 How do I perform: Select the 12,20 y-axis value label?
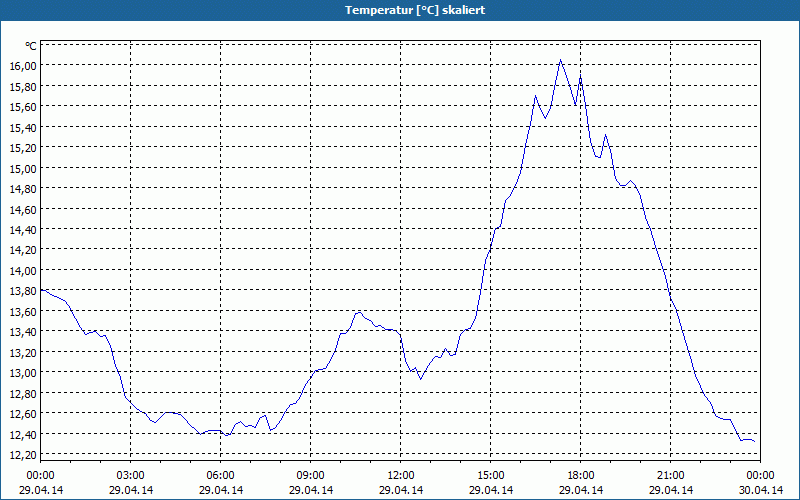click(x=23, y=455)
